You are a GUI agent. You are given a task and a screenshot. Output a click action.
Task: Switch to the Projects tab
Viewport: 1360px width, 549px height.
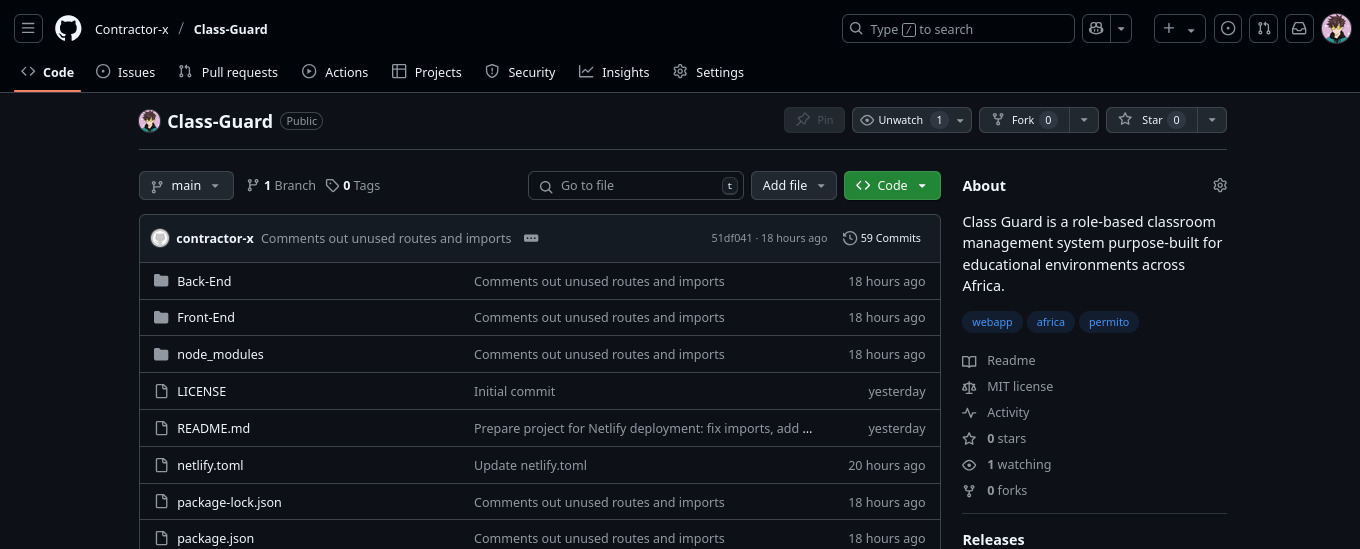(426, 72)
